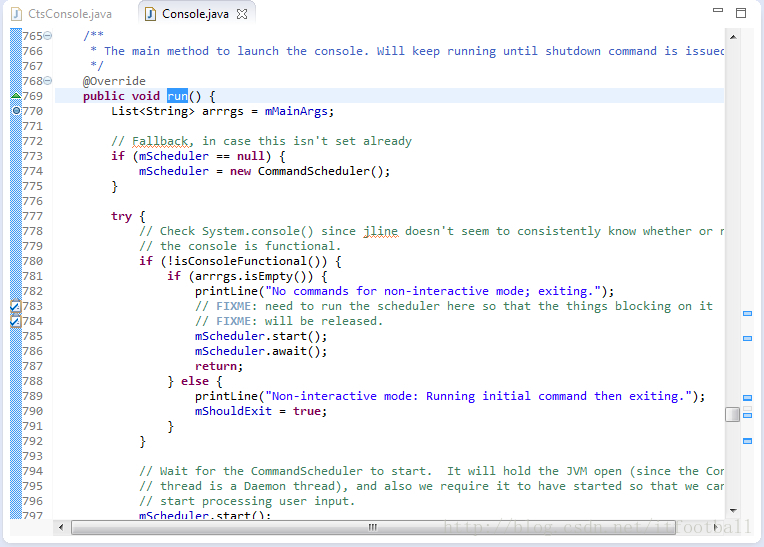Viewport: 764px width, 547px height.
Task: Click the "Non-interactive mode: Running initial command" string
Action: [x=478, y=396]
